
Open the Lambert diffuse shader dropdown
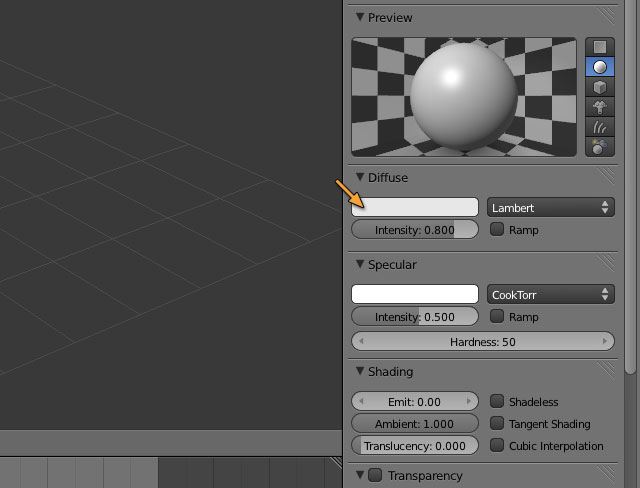(x=551, y=208)
